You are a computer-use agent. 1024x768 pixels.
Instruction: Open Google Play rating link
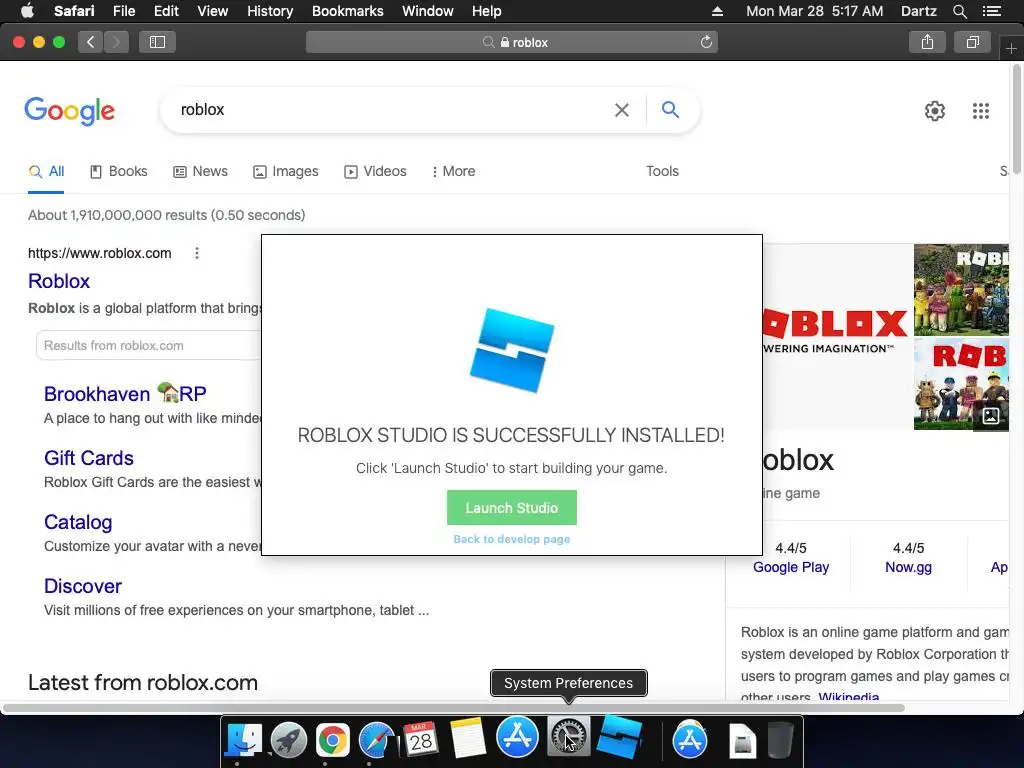coord(791,567)
